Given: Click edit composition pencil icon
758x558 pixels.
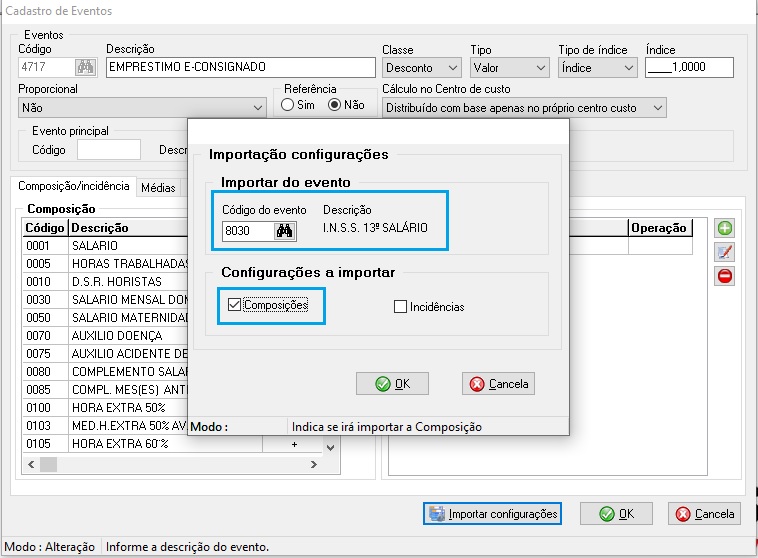Looking at the screenshot, I should 725,251.
